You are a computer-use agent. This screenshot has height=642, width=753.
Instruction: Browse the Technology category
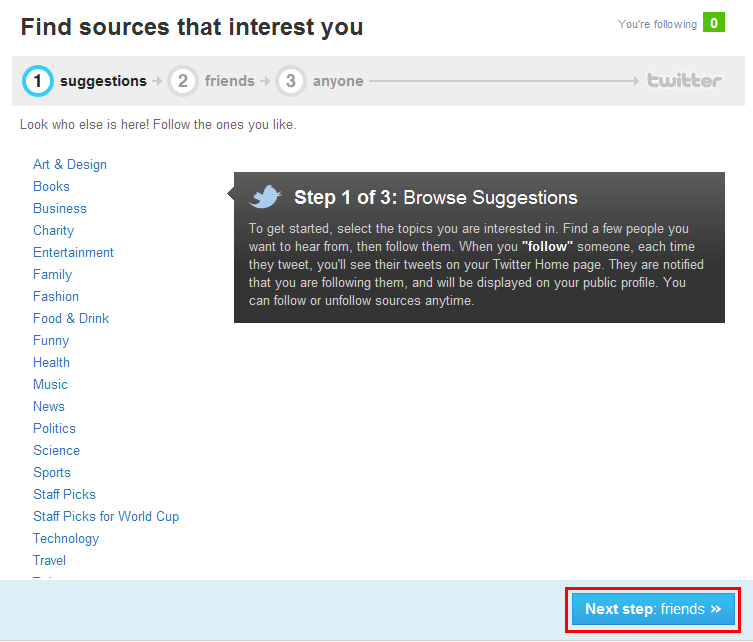[x=66, y=539]
